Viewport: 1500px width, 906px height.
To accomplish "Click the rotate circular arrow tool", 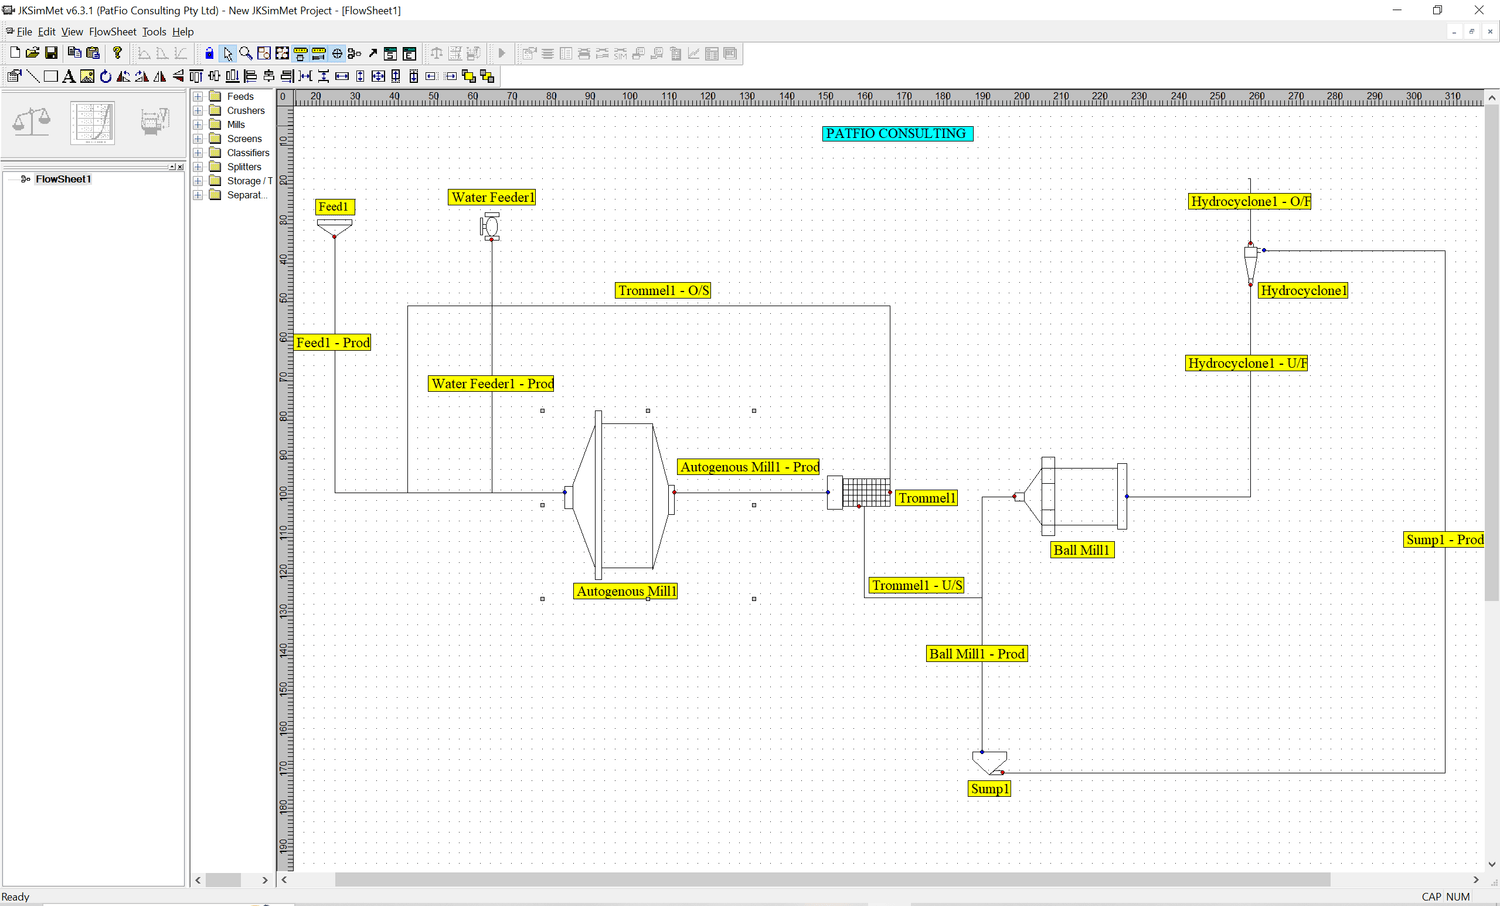I will click(x=105, y=76).
